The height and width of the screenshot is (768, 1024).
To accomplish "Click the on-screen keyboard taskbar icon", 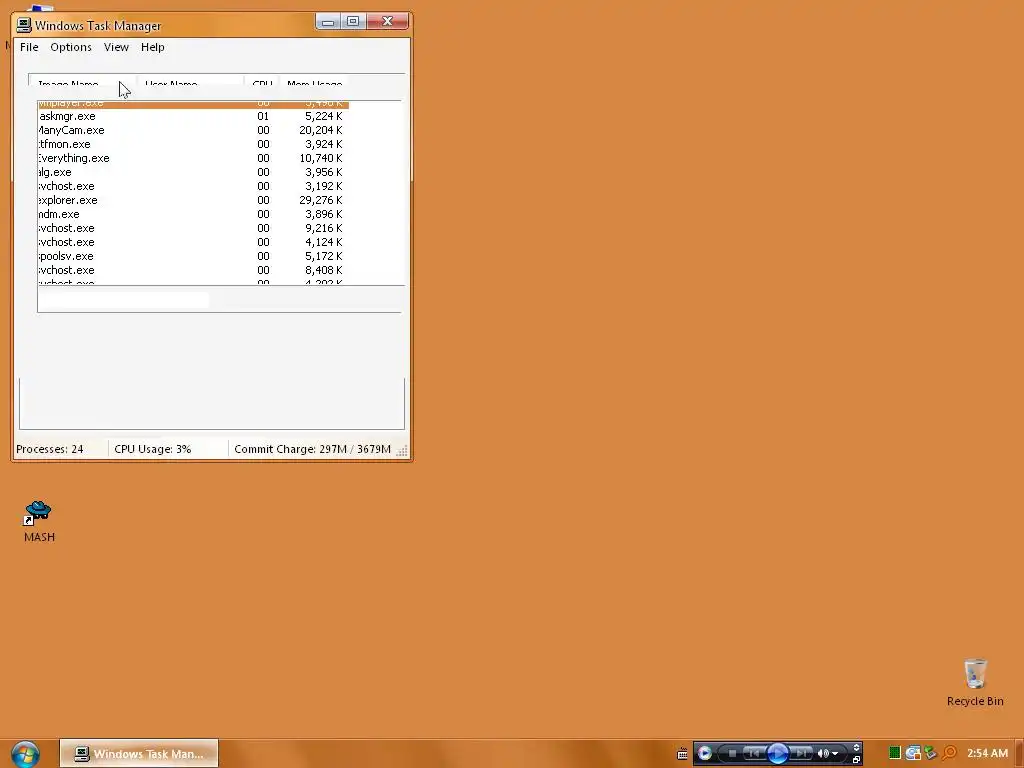I will [682, 754].
